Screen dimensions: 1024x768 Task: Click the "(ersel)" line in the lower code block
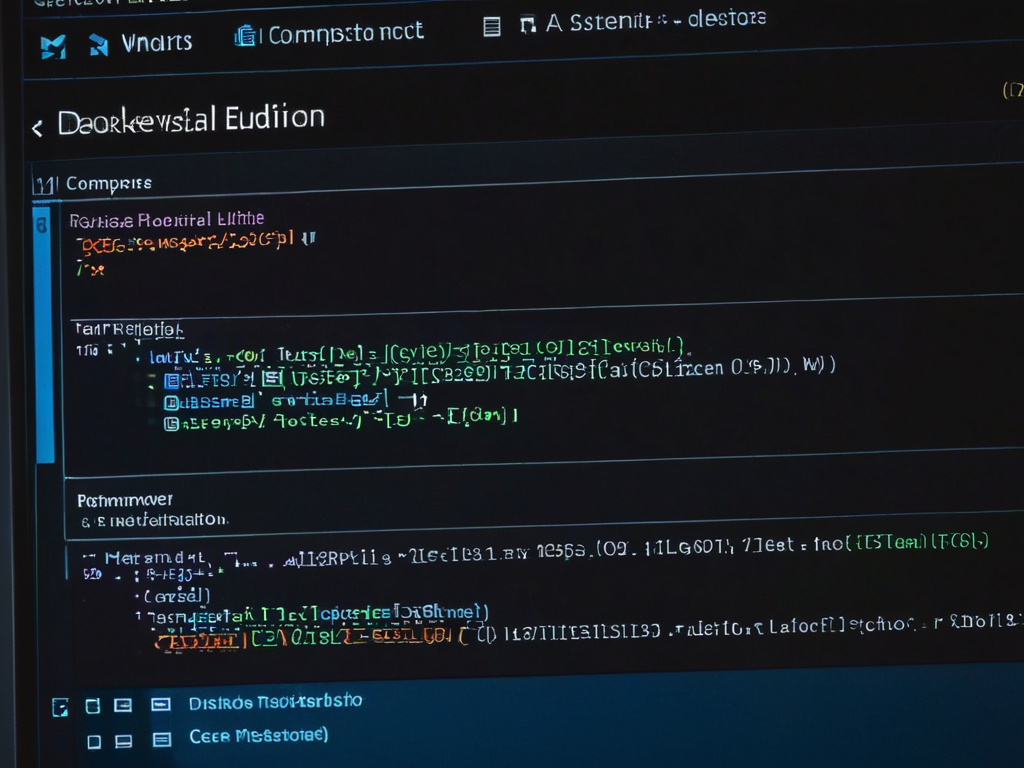point(174,596)
